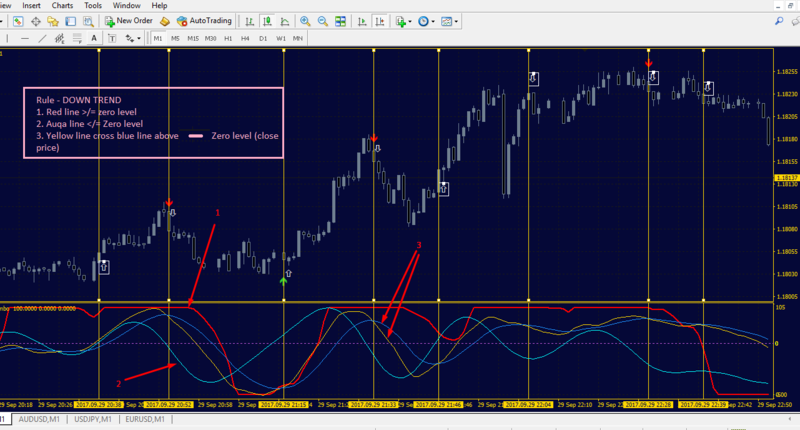Viewport: 800px width, 430px height.
Task: Zoom out of the chart
Action: pos(323,21)
